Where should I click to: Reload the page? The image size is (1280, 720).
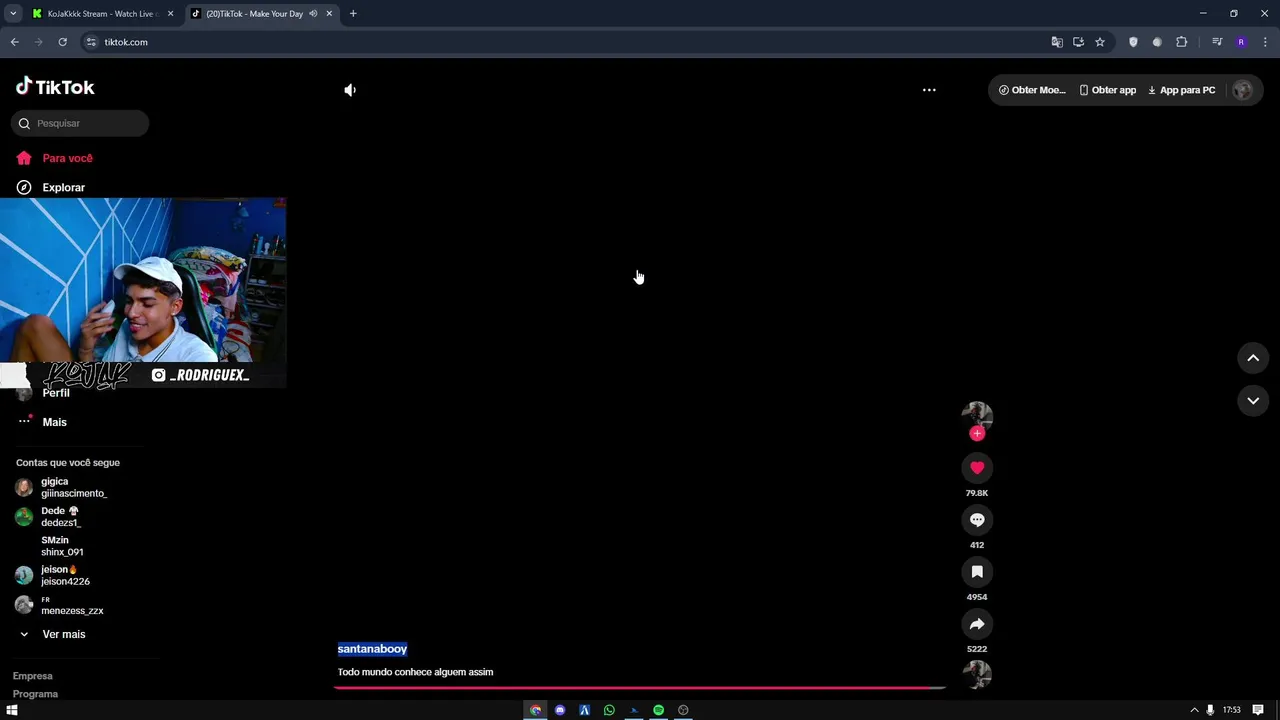(62, 42)
